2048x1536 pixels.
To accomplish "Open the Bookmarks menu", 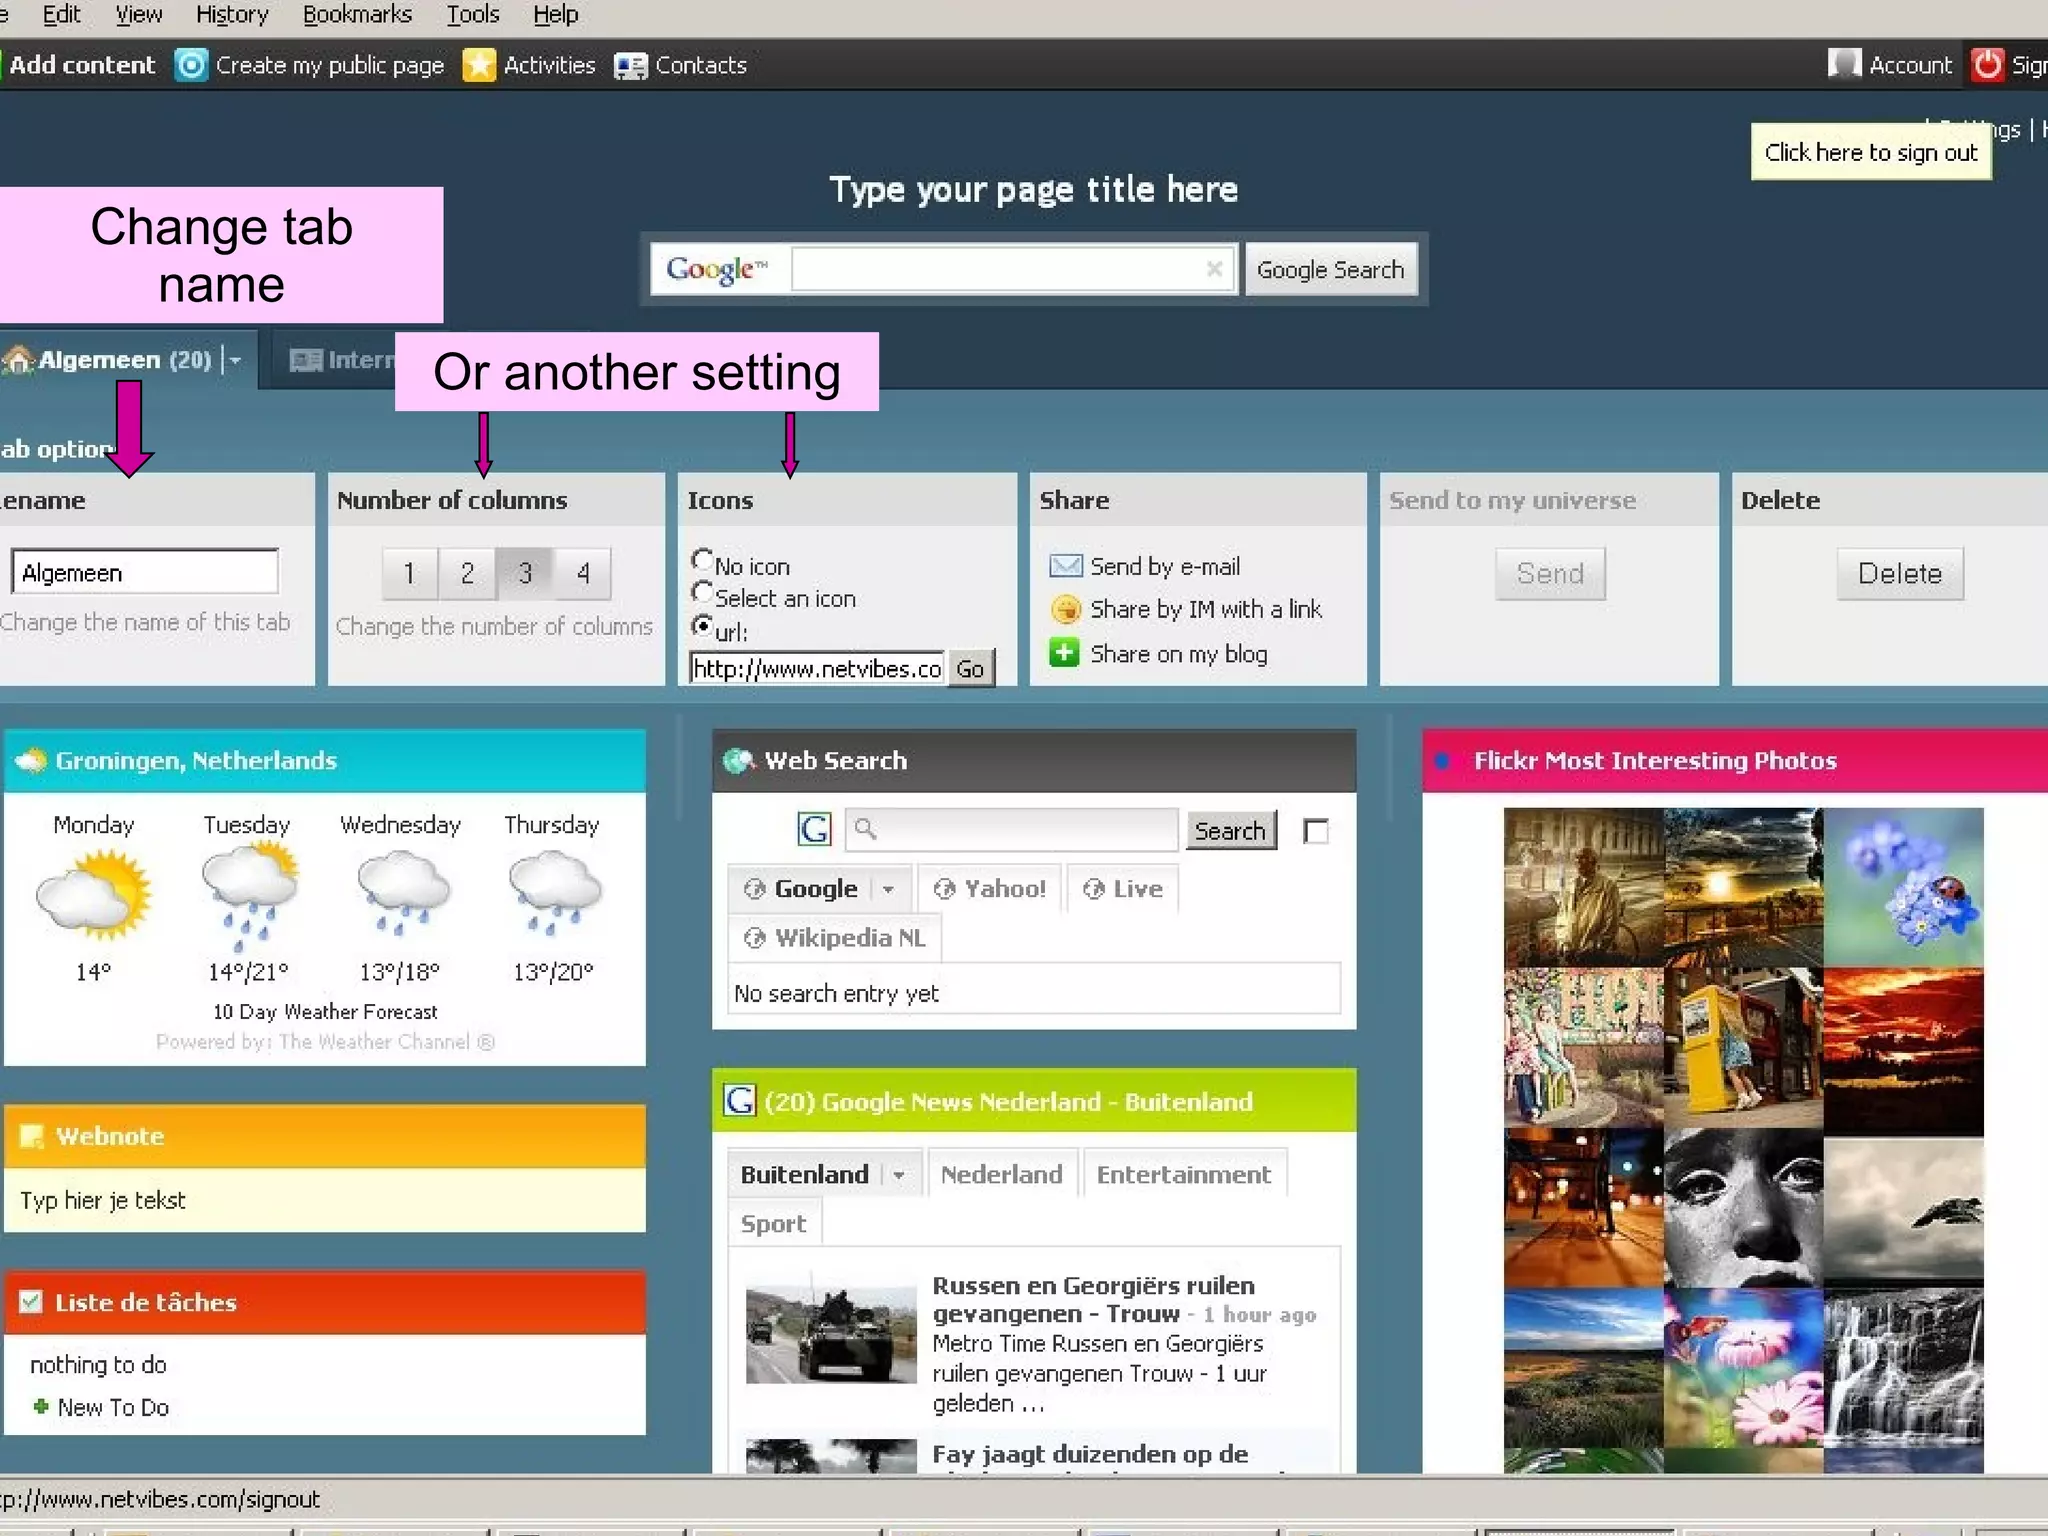I will [357, 15].
